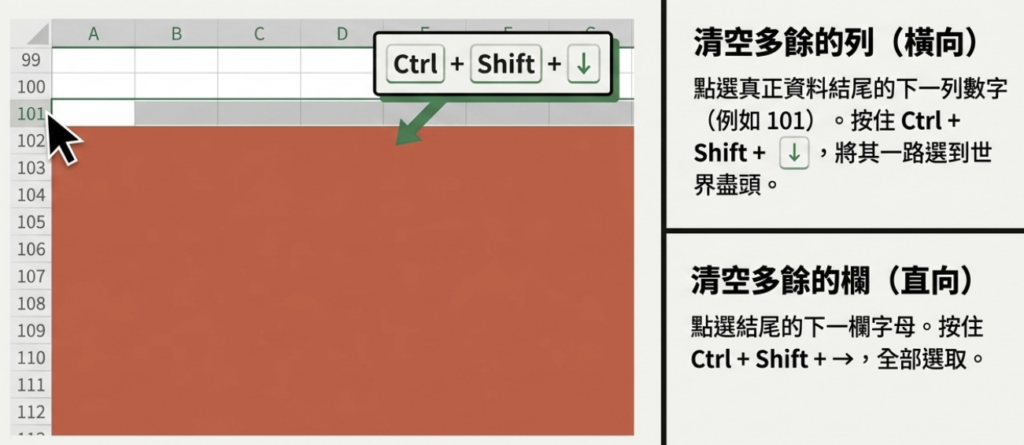Select column A header
The height and width of the screenshot is (445, 1024).
tap(93, 34)
